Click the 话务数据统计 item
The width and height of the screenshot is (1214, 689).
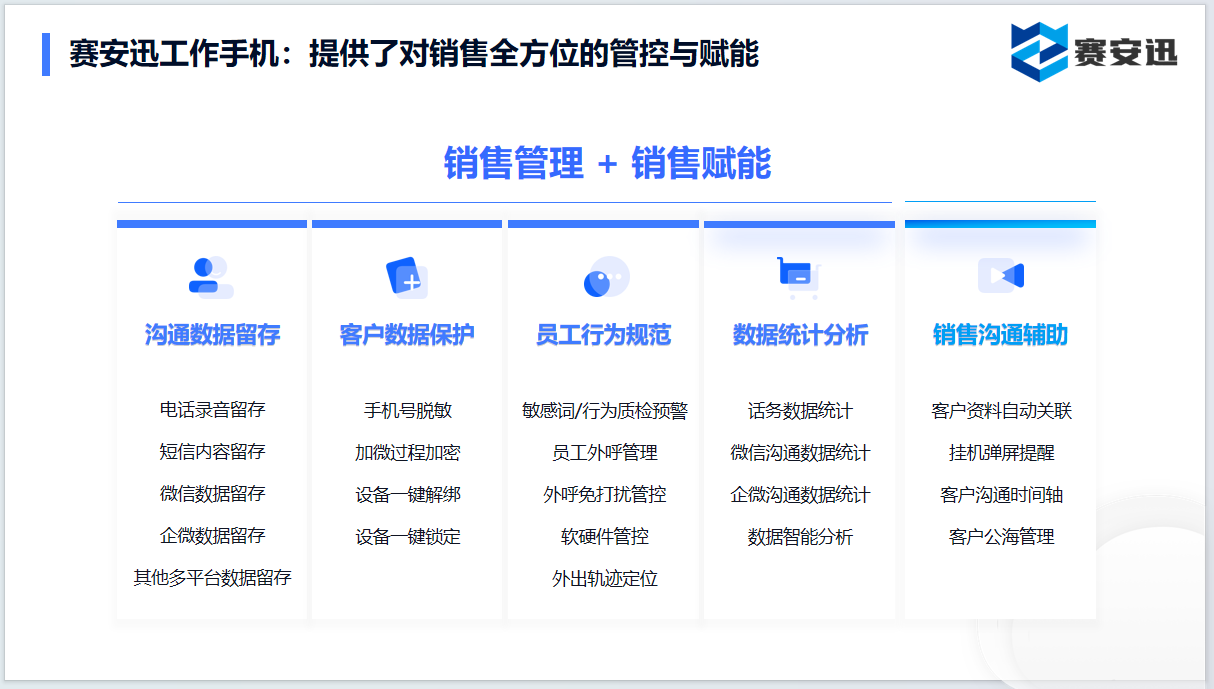800,411
